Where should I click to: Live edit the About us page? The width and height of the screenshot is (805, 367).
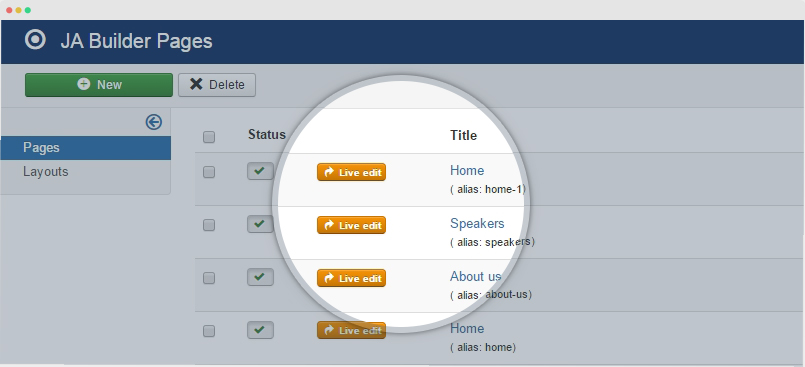coord(351,278)
